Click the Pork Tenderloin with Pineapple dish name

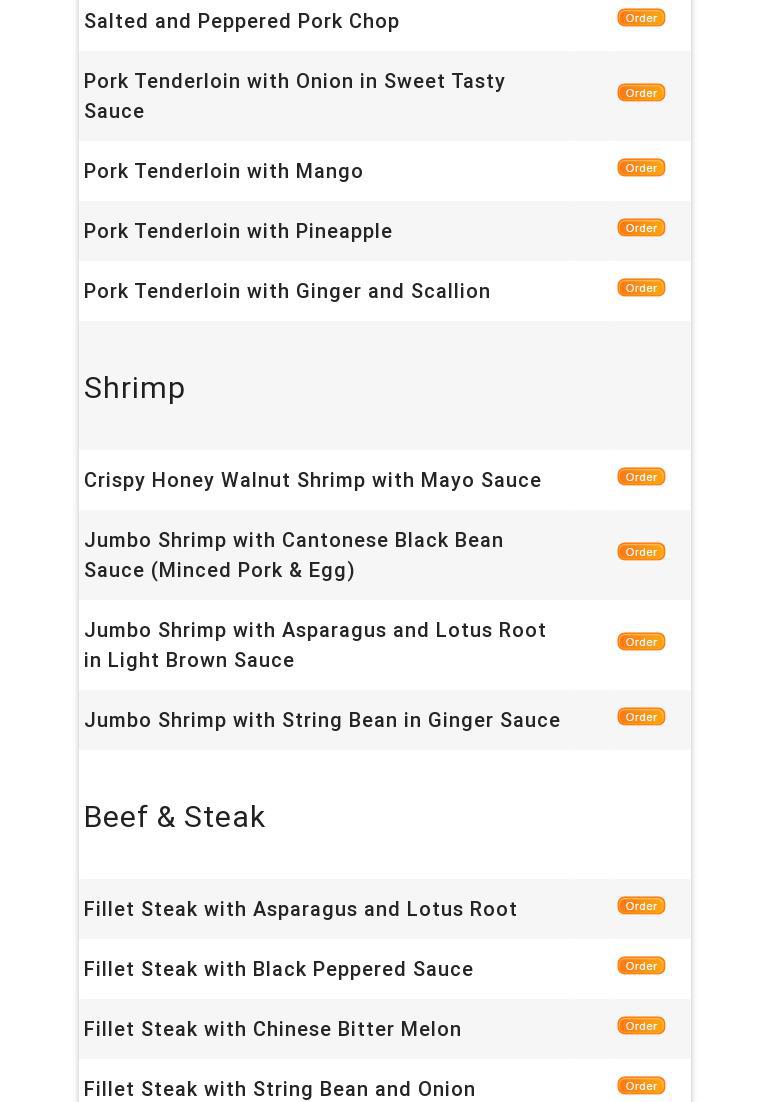(238, 231)
